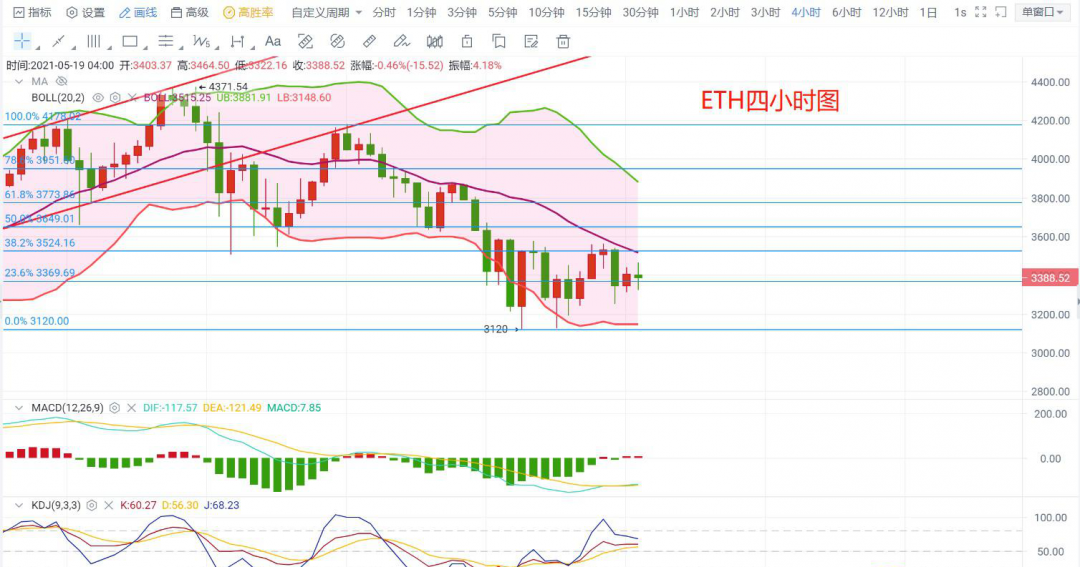This screenshot has width=1080, height=567.
Task: Click the 3388.52 current price label
Action: pos(1051,278)
